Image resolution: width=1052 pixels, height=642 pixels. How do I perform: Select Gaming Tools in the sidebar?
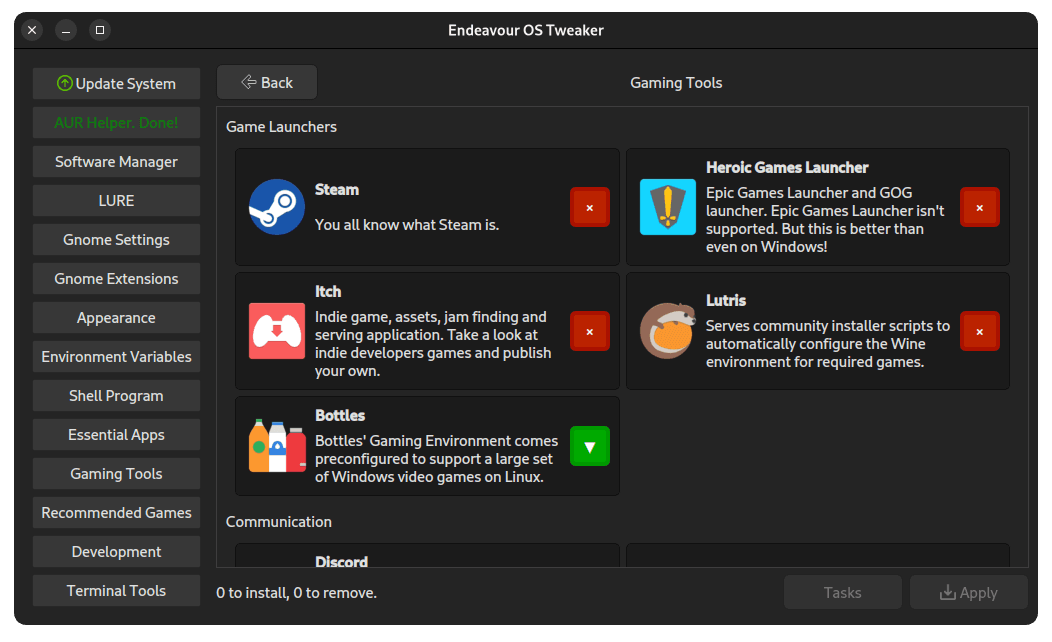[116, 474]
